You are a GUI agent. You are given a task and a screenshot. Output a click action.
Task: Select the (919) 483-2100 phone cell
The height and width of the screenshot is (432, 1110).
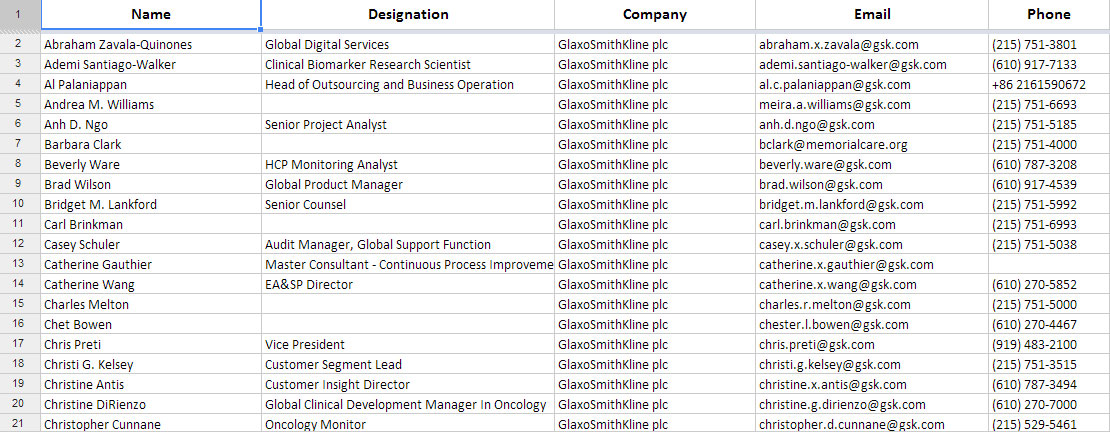pos(1048,345)
